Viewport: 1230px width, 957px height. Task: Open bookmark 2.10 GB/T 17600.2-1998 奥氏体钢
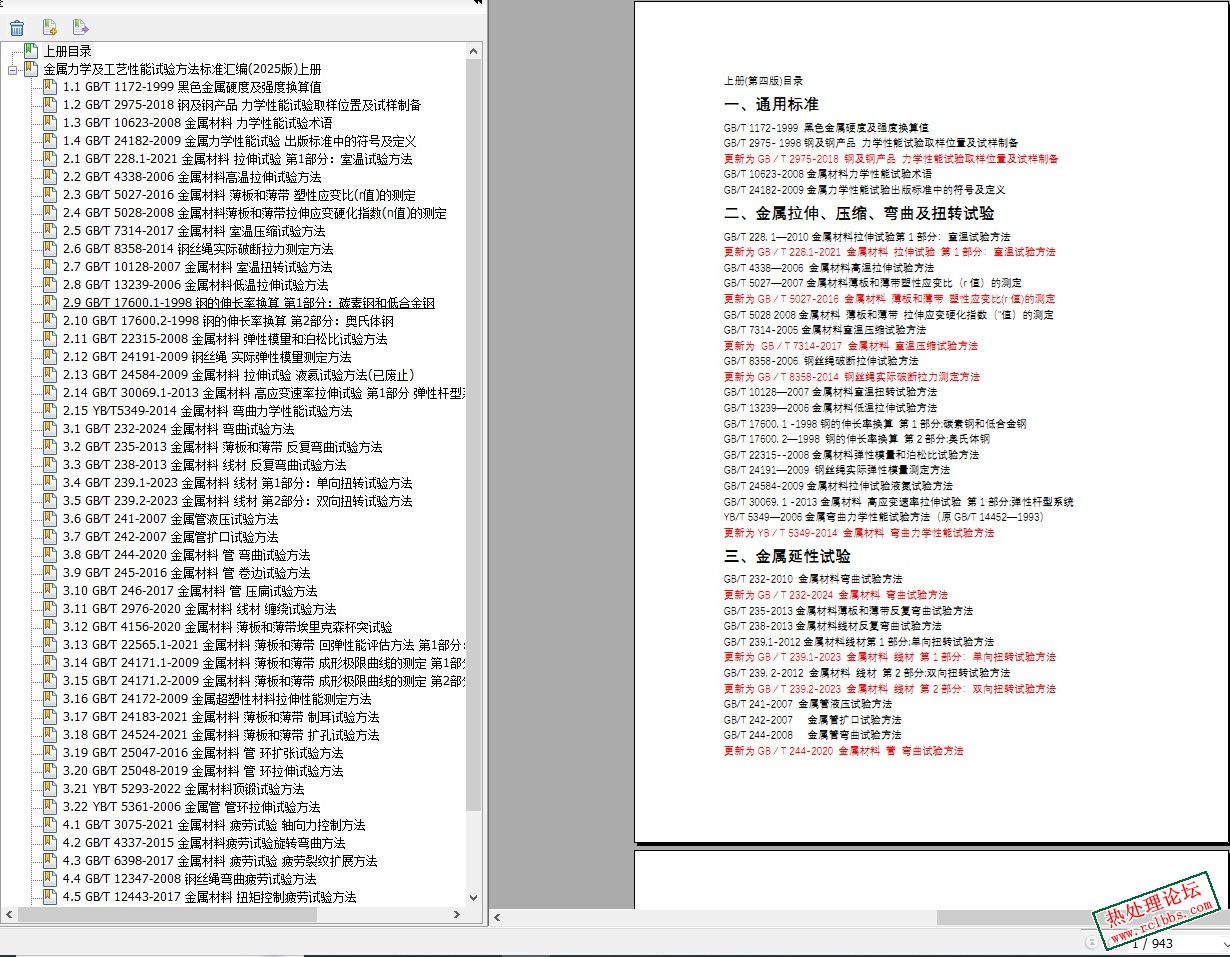click(x=228, y=321)
